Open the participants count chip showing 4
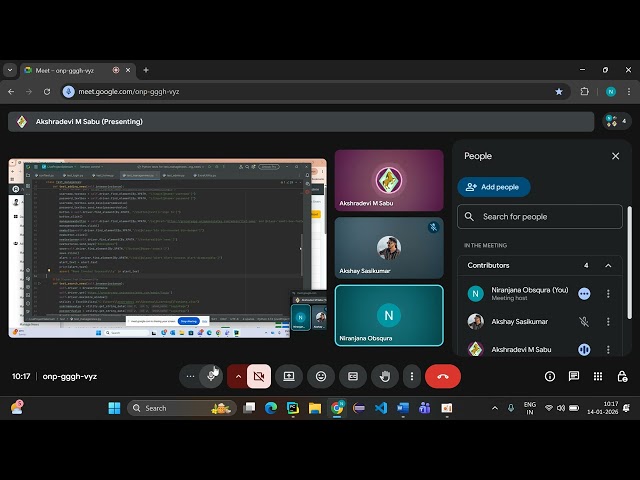This screenshot has height=480, width=640. coord(617,121)
